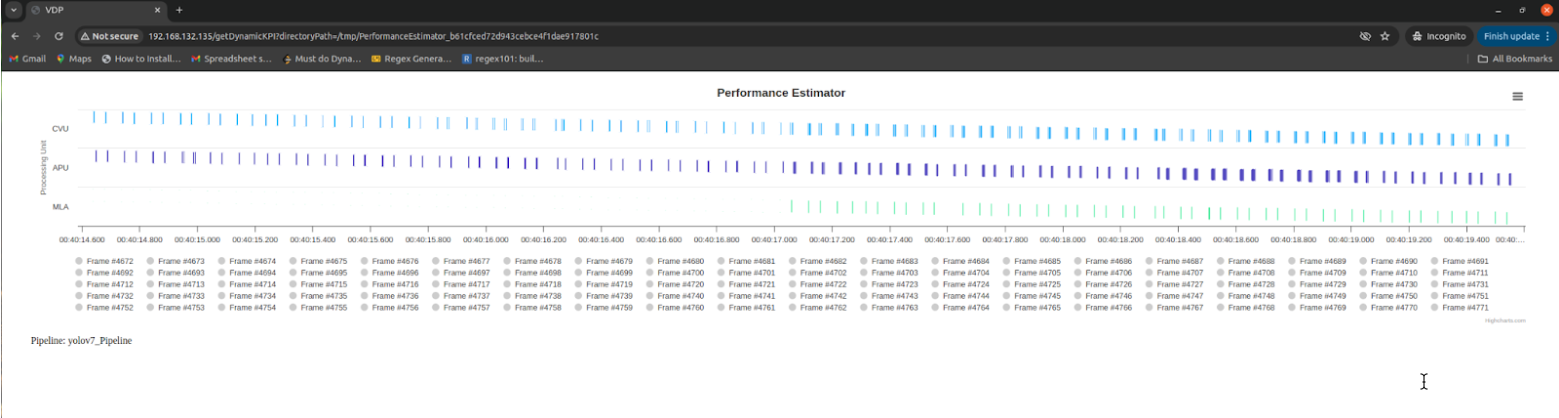Open a new tab with the plus icon
The width and height of the screenshot is (1559, 418).
[x=179, y=9]
